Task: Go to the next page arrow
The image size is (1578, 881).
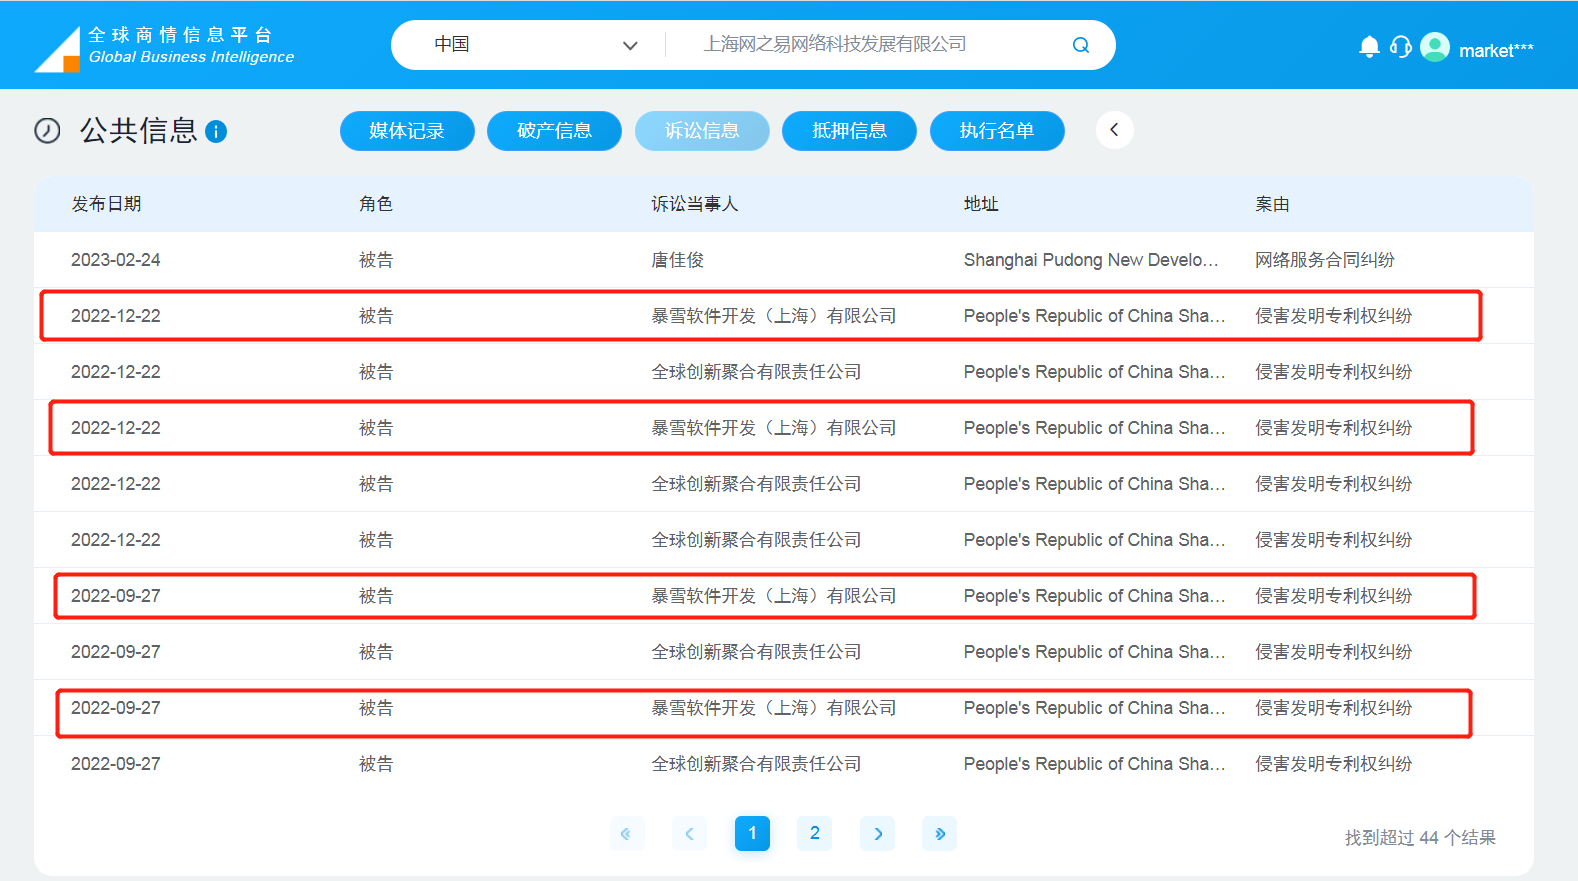Action: click(x=878, y=833)
